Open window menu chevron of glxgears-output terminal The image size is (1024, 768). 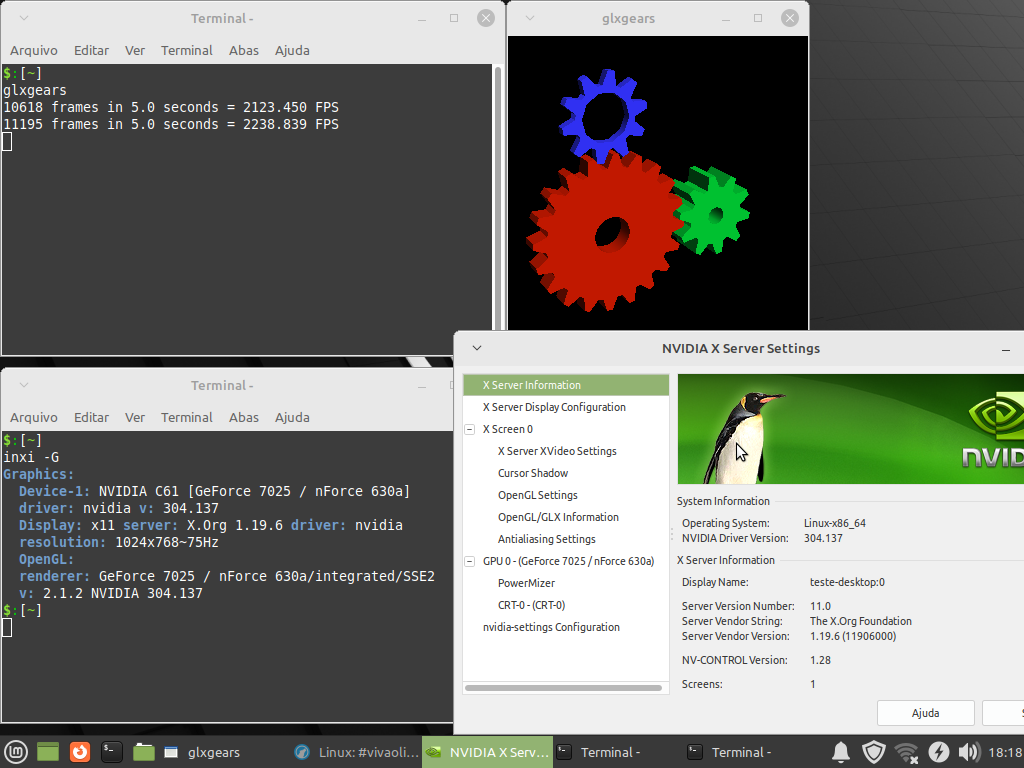[x=24, y=18]
